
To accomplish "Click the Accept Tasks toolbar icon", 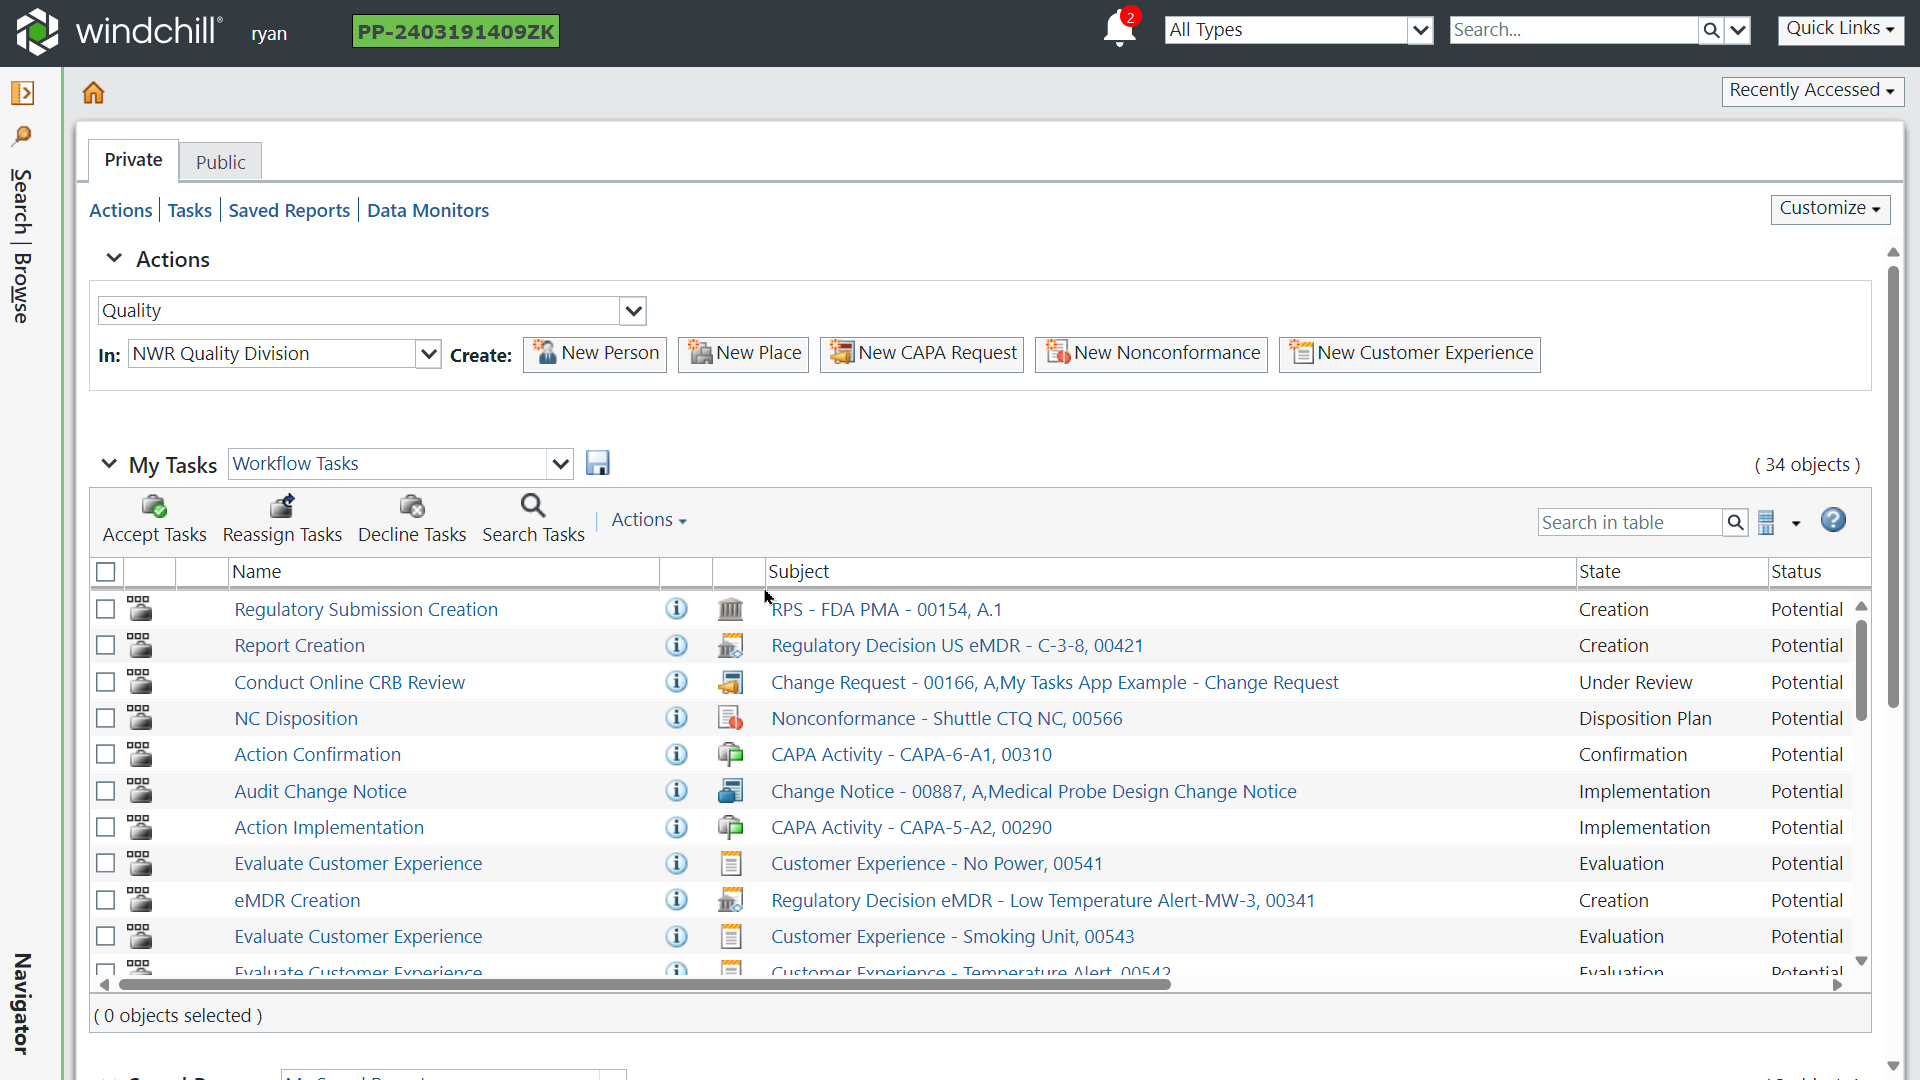I will 154,506.
